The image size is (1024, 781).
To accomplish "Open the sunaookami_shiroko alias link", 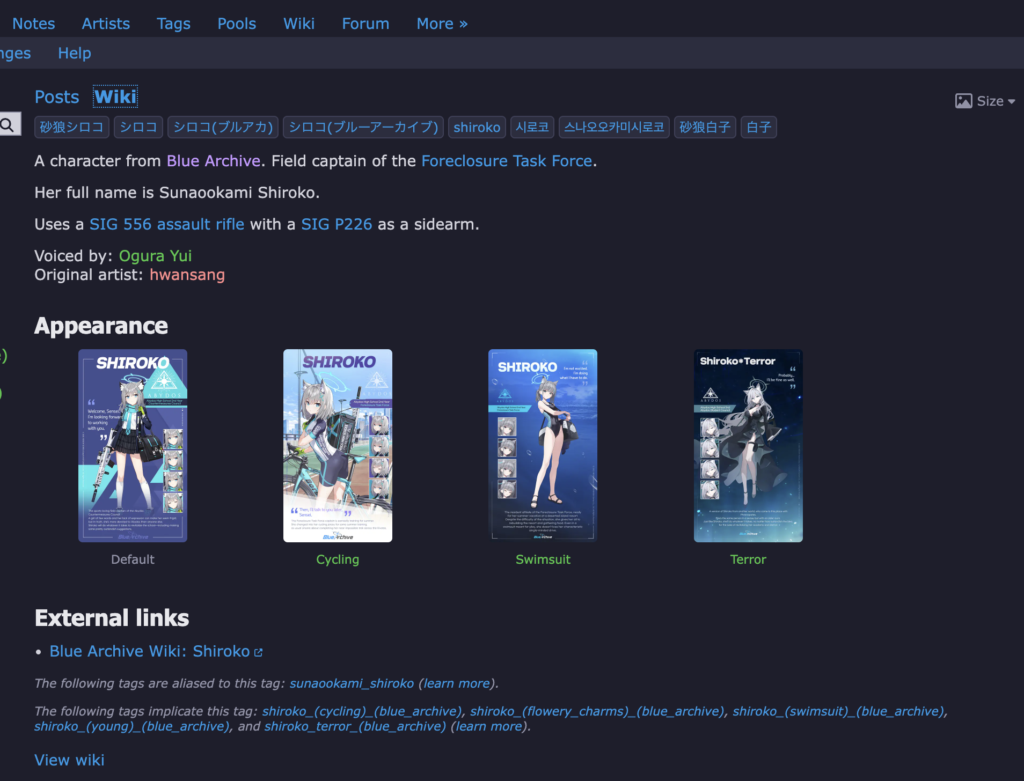I will 351,683.
